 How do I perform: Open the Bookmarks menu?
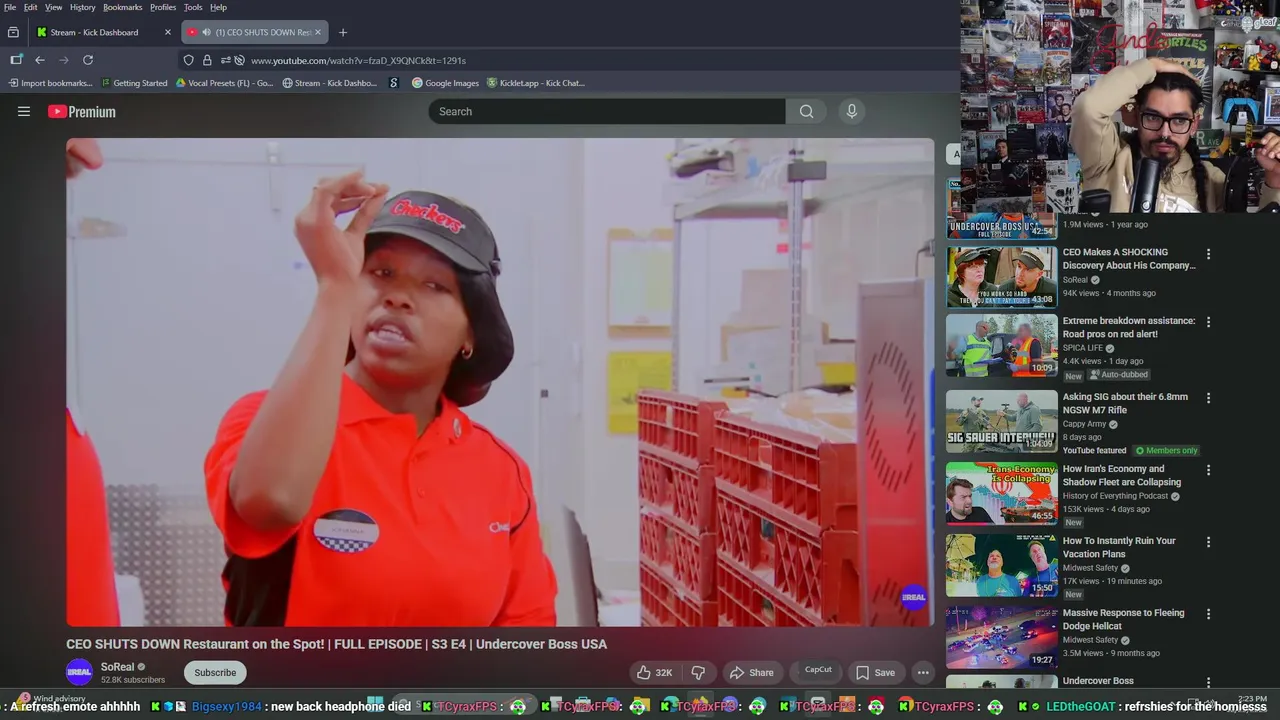[123, 7]
